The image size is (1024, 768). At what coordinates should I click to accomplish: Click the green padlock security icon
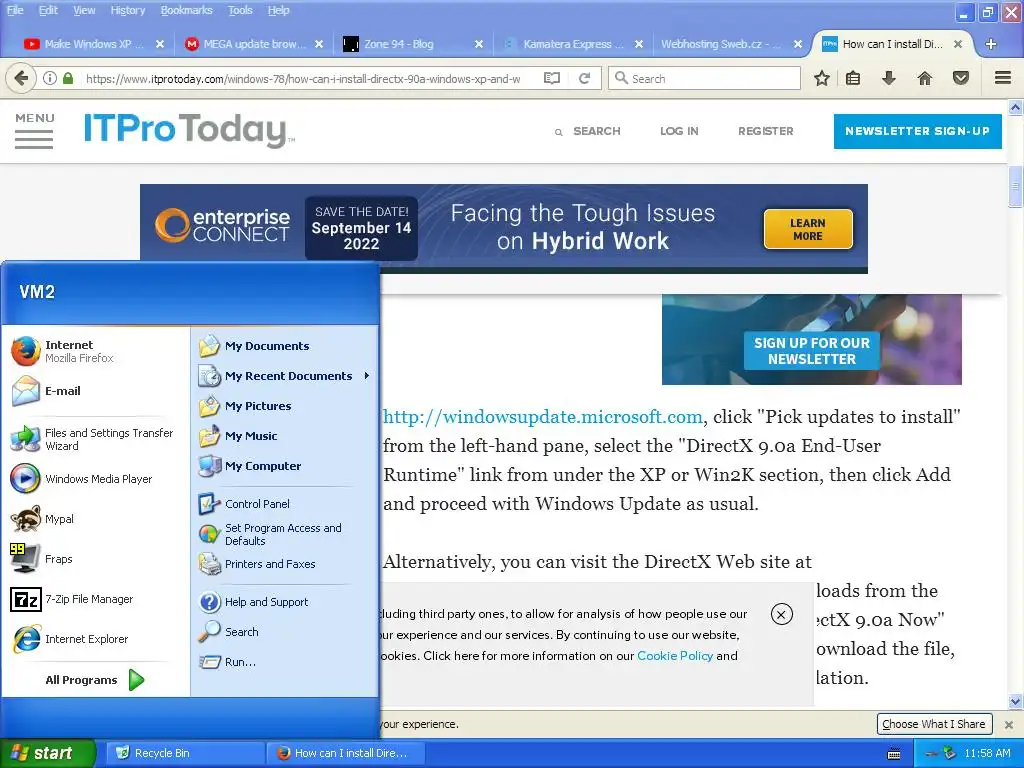coord(68,78)
